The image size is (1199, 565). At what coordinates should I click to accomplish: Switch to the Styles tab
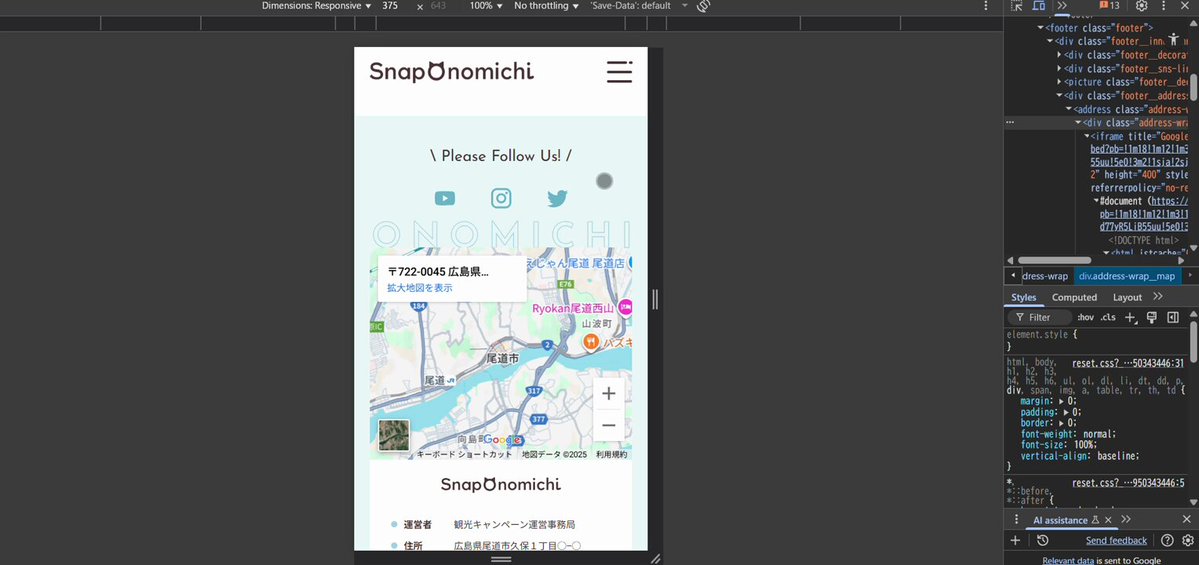pyautogui.click(x=1023, y=297)
